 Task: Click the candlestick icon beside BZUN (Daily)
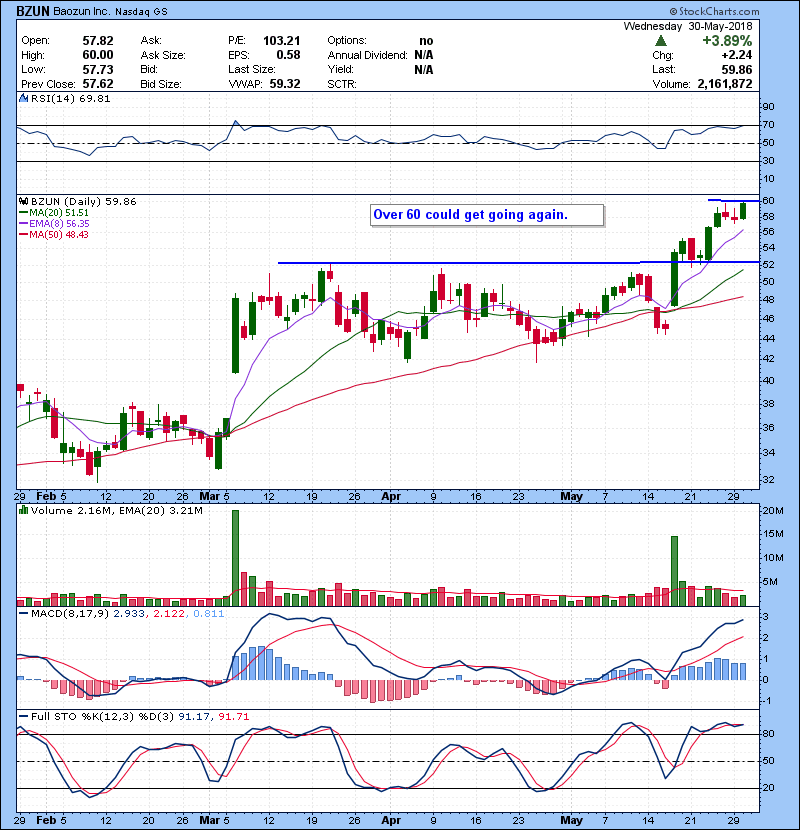pos(23,201)
